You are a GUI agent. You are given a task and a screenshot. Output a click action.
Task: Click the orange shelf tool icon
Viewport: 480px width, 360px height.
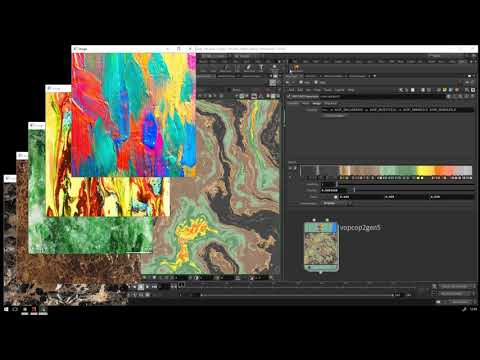coord(295,68)
